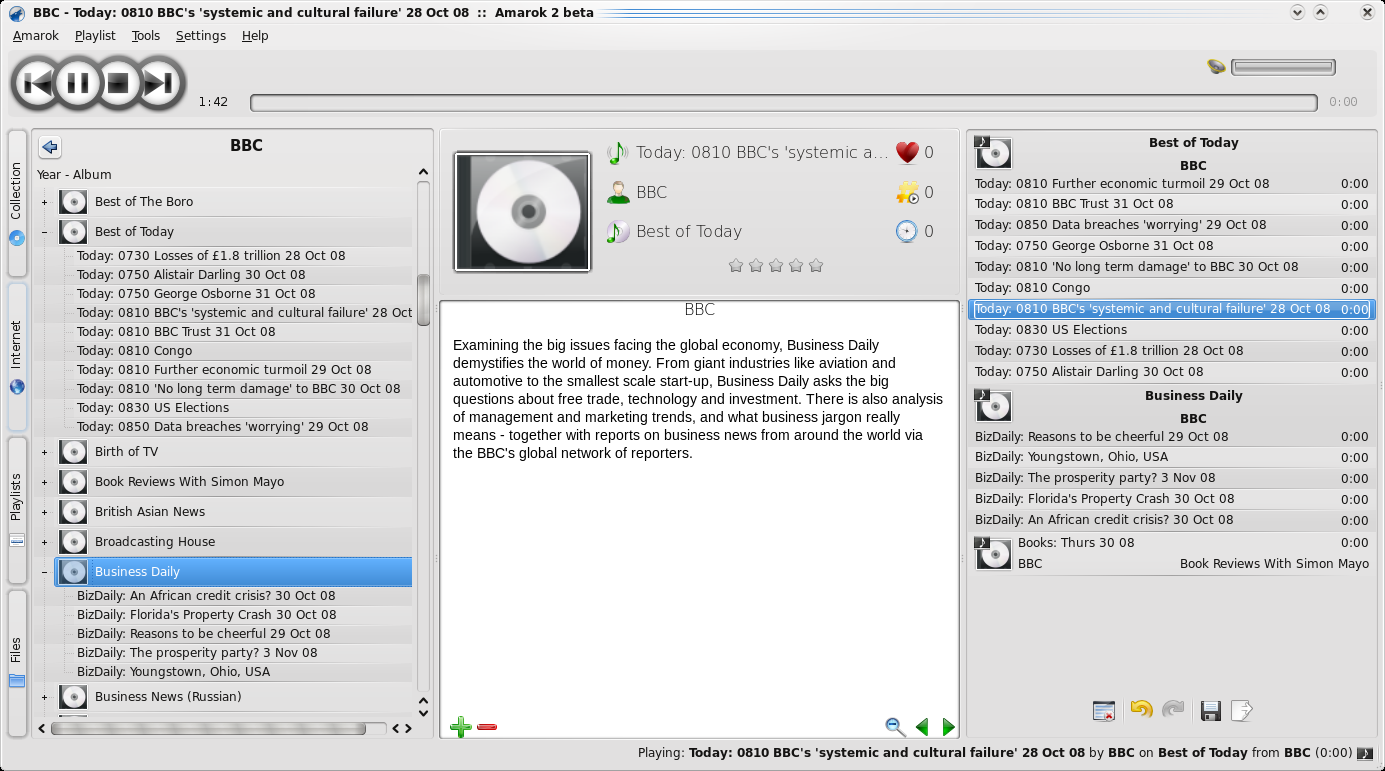
Task: Open the Amarok menu
Action: 36,36
